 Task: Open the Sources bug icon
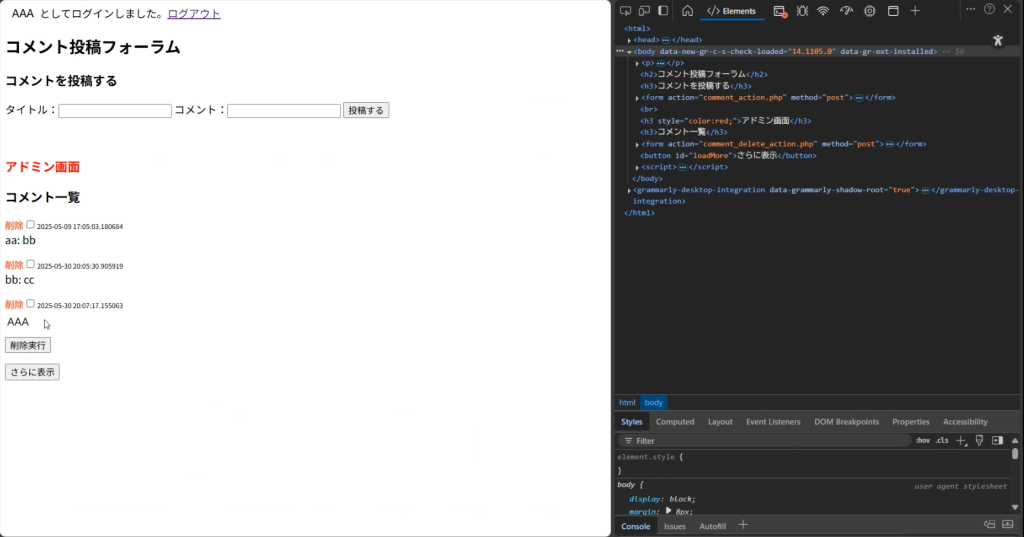tap(802, 10)
